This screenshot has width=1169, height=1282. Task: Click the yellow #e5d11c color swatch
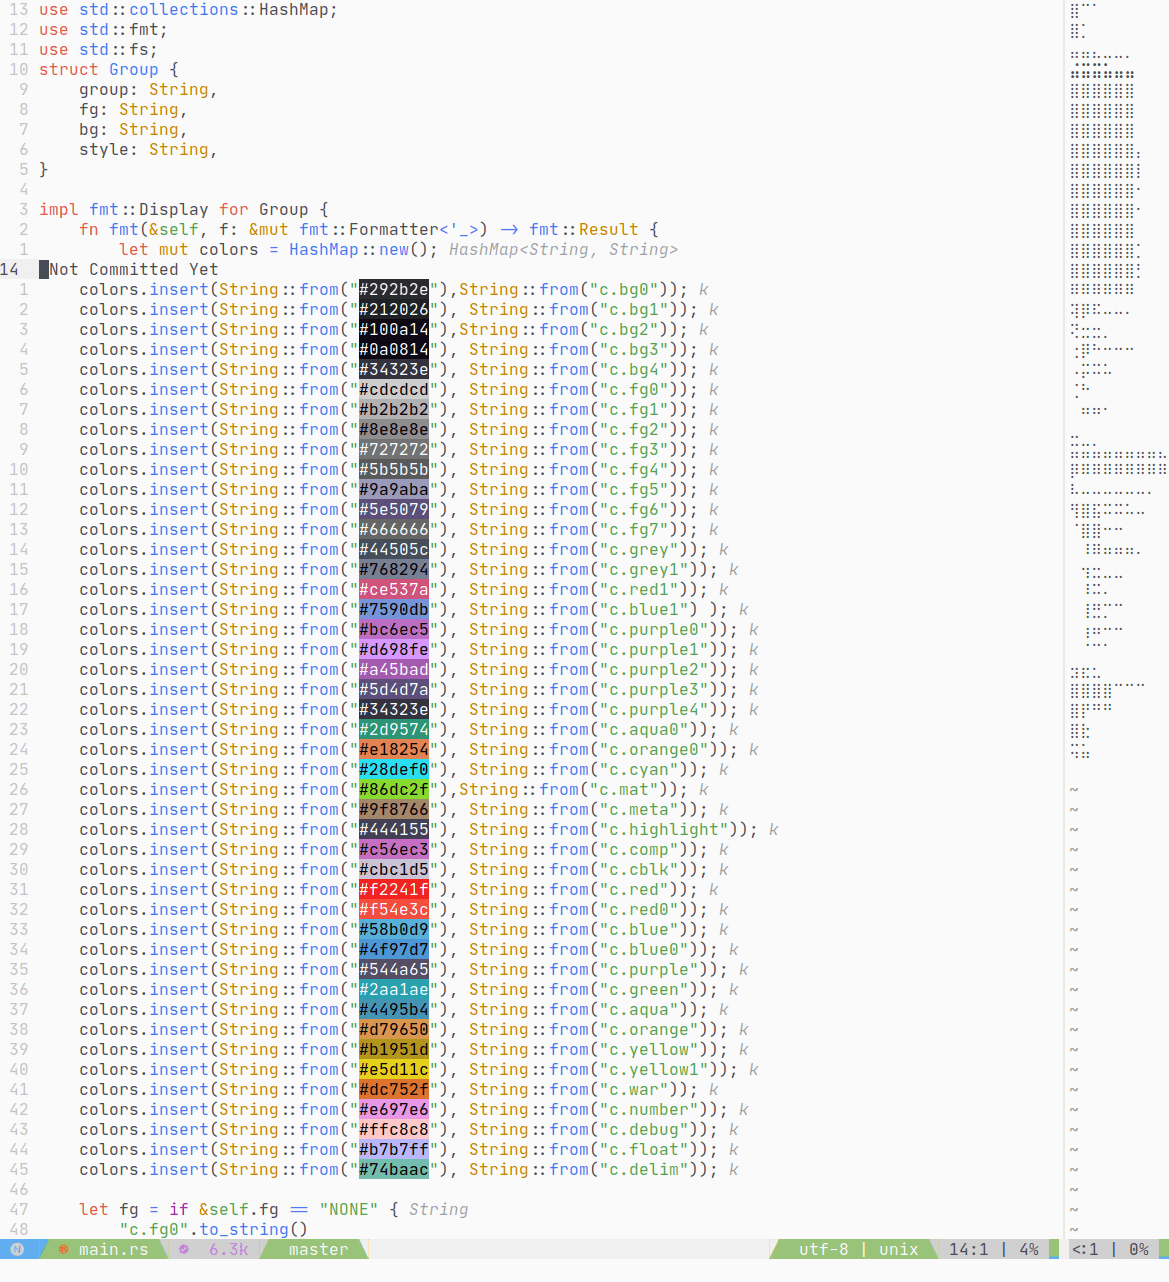394,1069
